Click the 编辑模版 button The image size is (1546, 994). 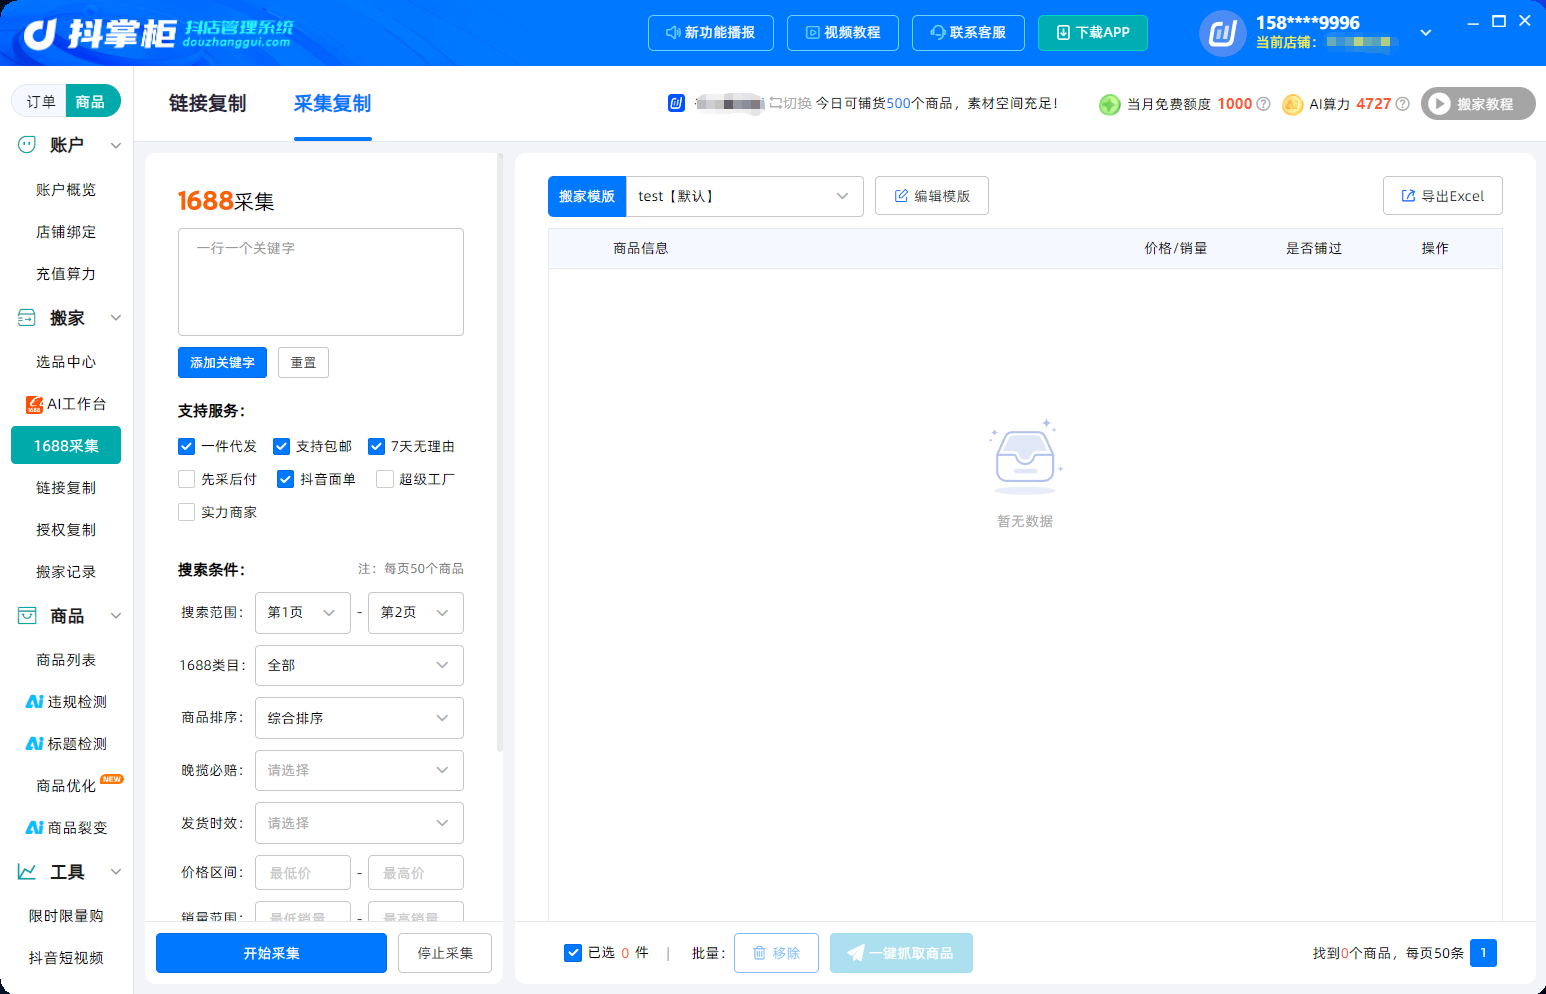pos(932,196)
